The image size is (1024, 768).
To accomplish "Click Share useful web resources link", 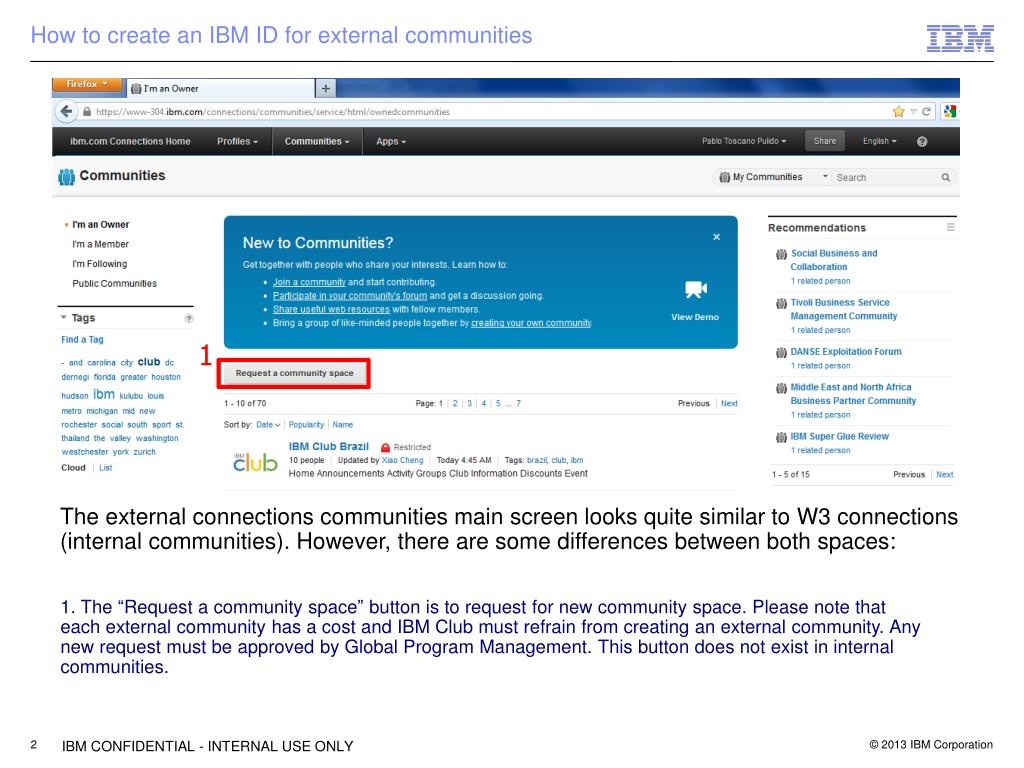I will [331, 310].
